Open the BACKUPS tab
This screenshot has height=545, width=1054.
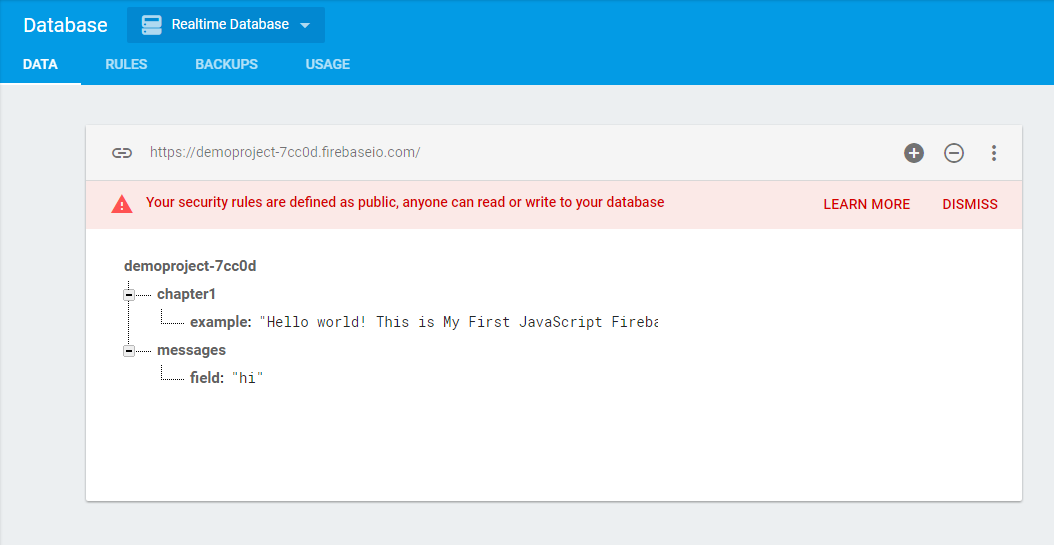(227, 65)
